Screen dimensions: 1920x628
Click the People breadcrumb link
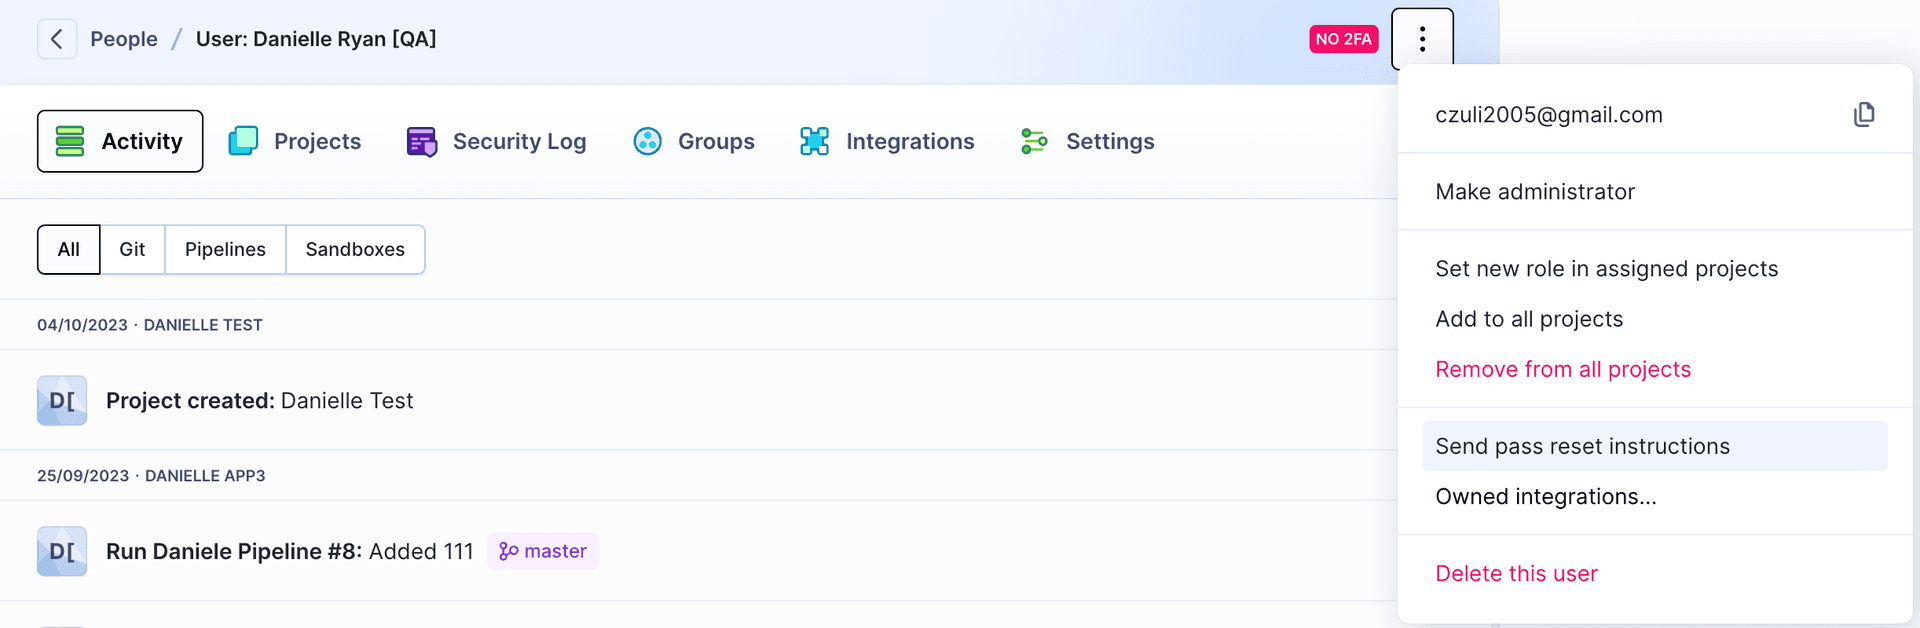coord(124,39)
